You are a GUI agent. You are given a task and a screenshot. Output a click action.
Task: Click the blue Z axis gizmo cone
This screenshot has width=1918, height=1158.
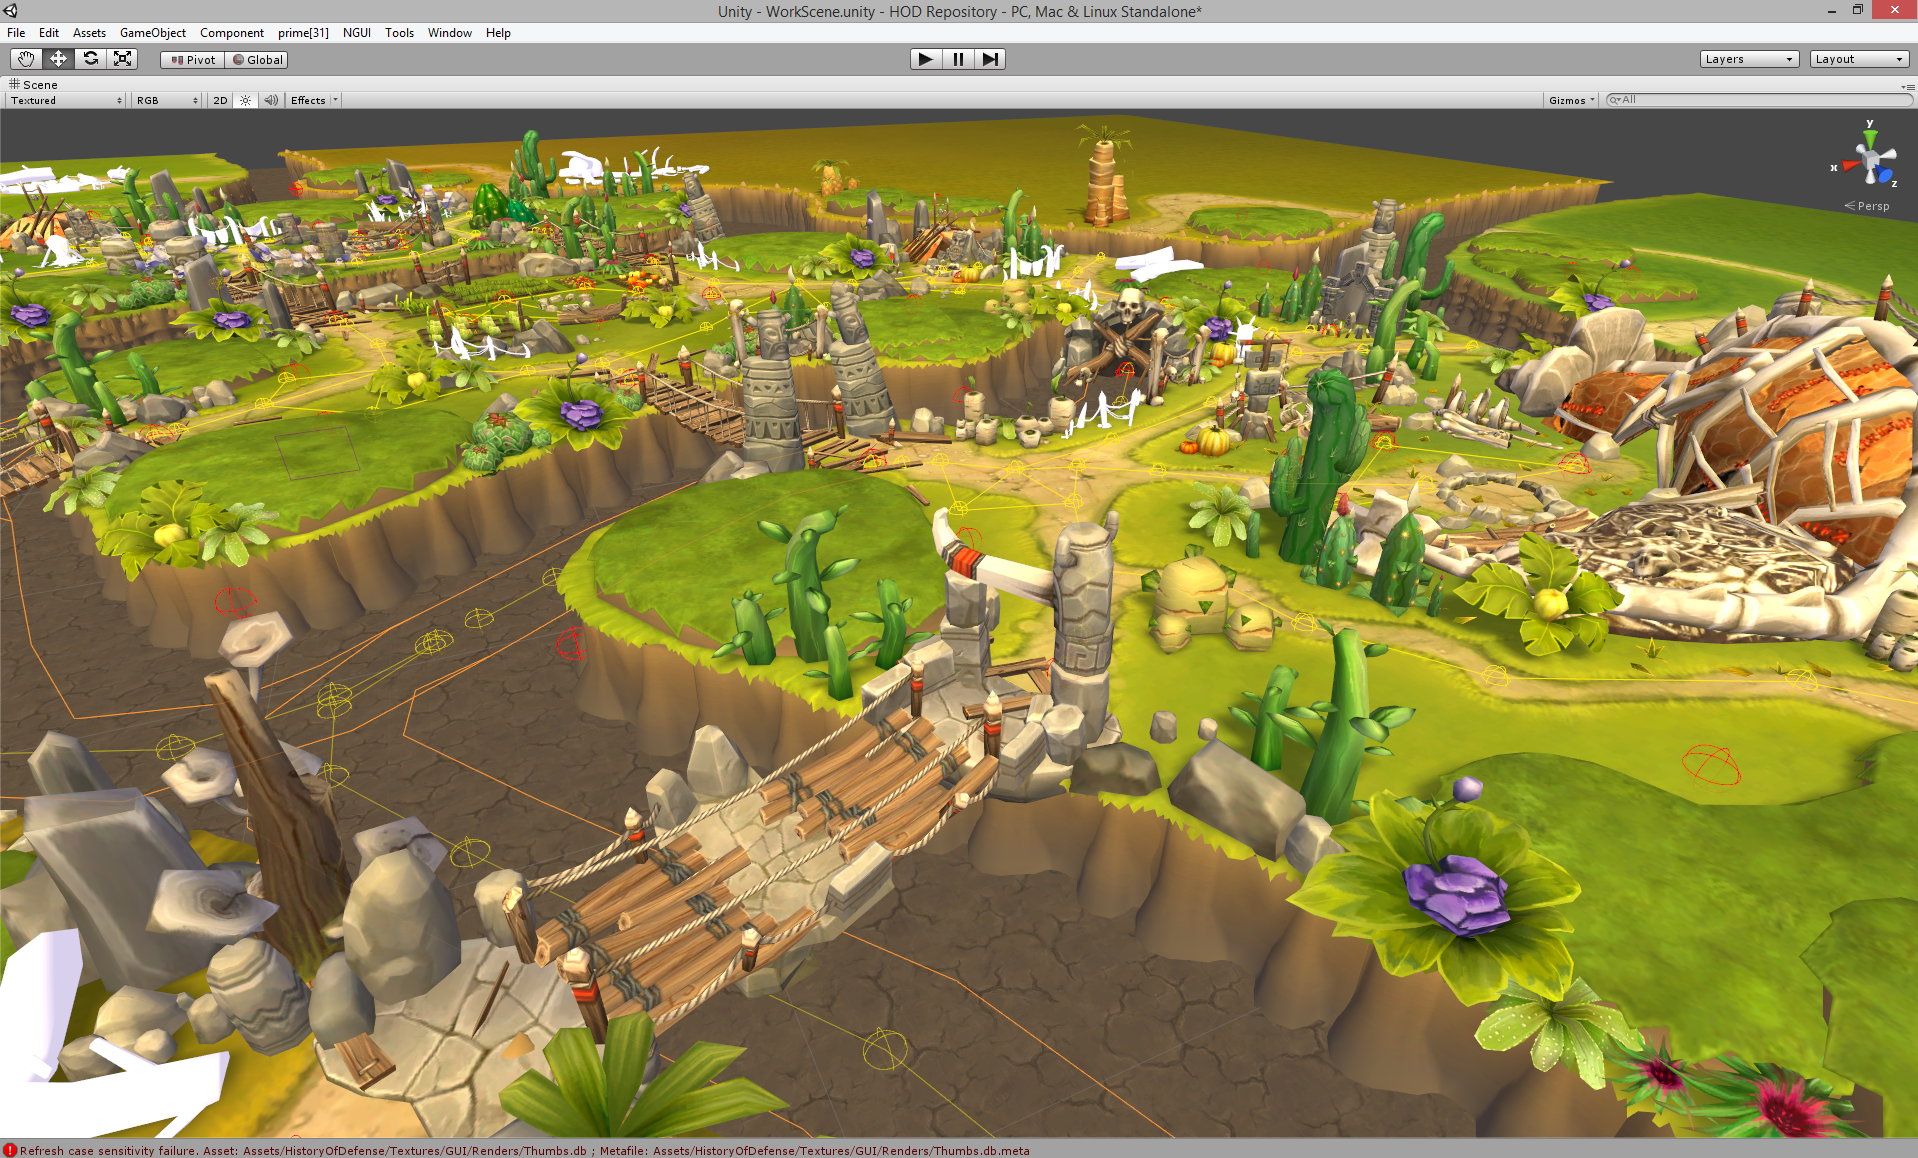coord(1884,176)
